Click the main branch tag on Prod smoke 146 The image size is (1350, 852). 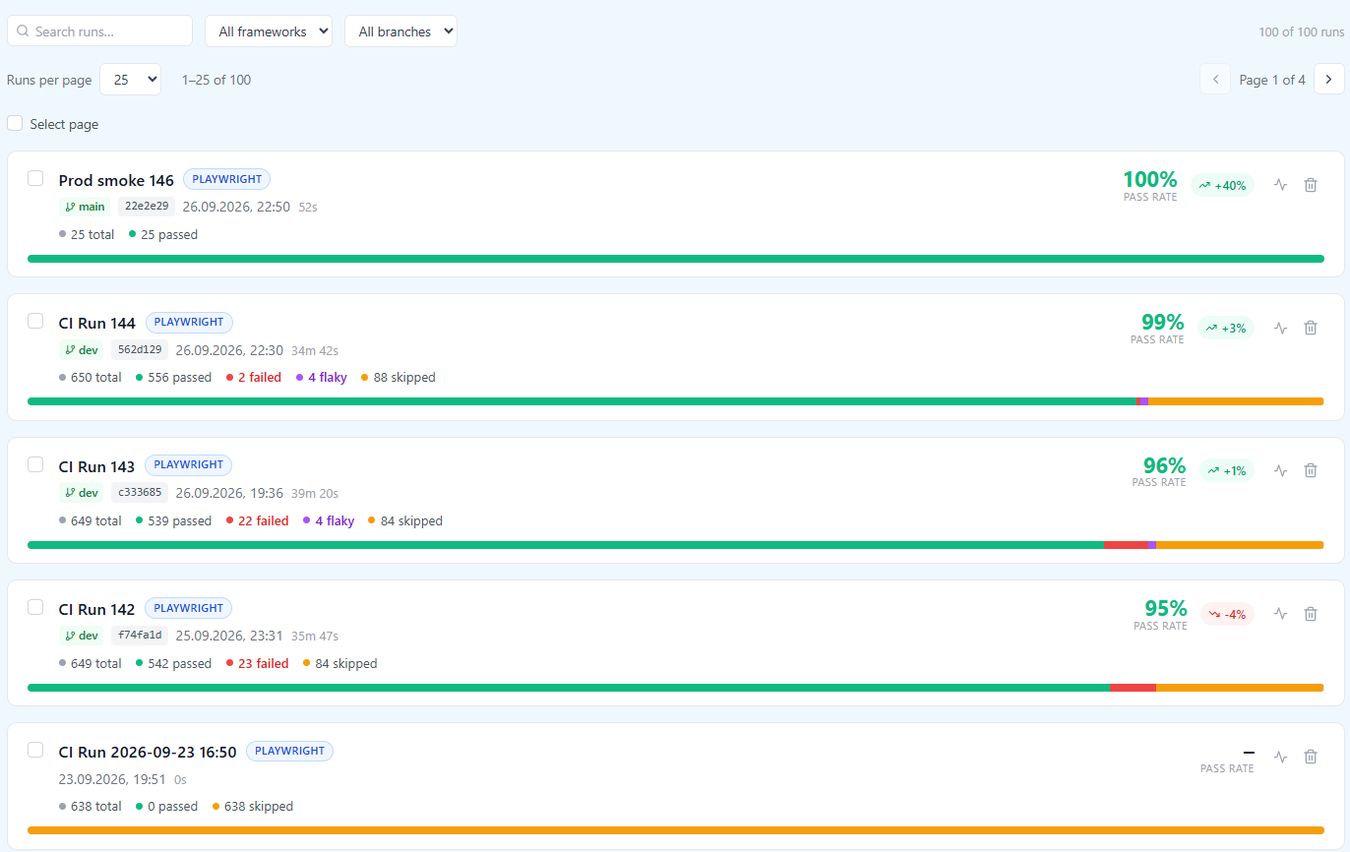tap(85, 207)
